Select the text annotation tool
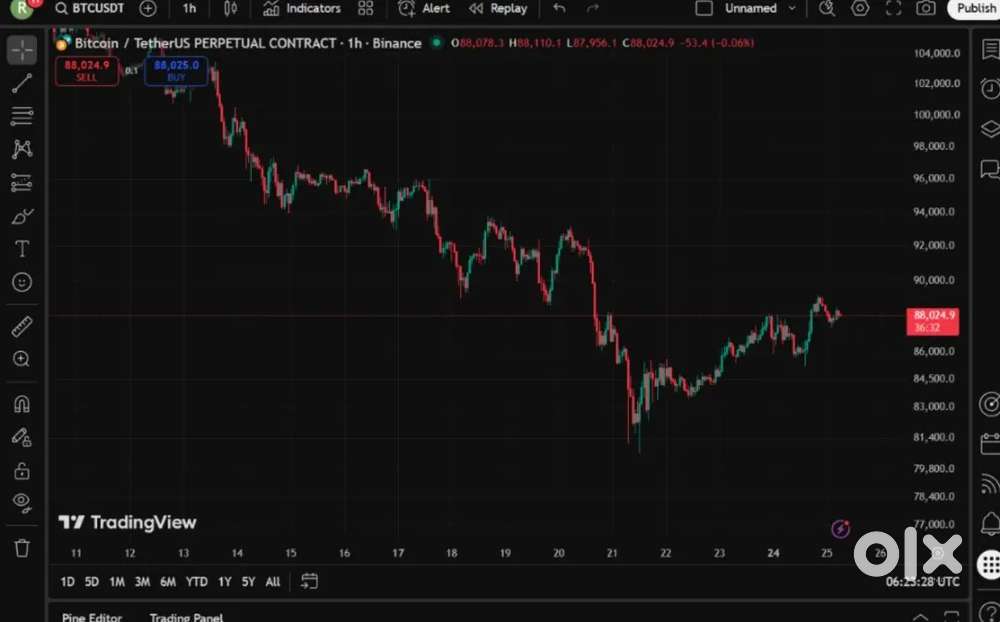The height and width of the screenshot is (622, 1000). coord(22,249)
